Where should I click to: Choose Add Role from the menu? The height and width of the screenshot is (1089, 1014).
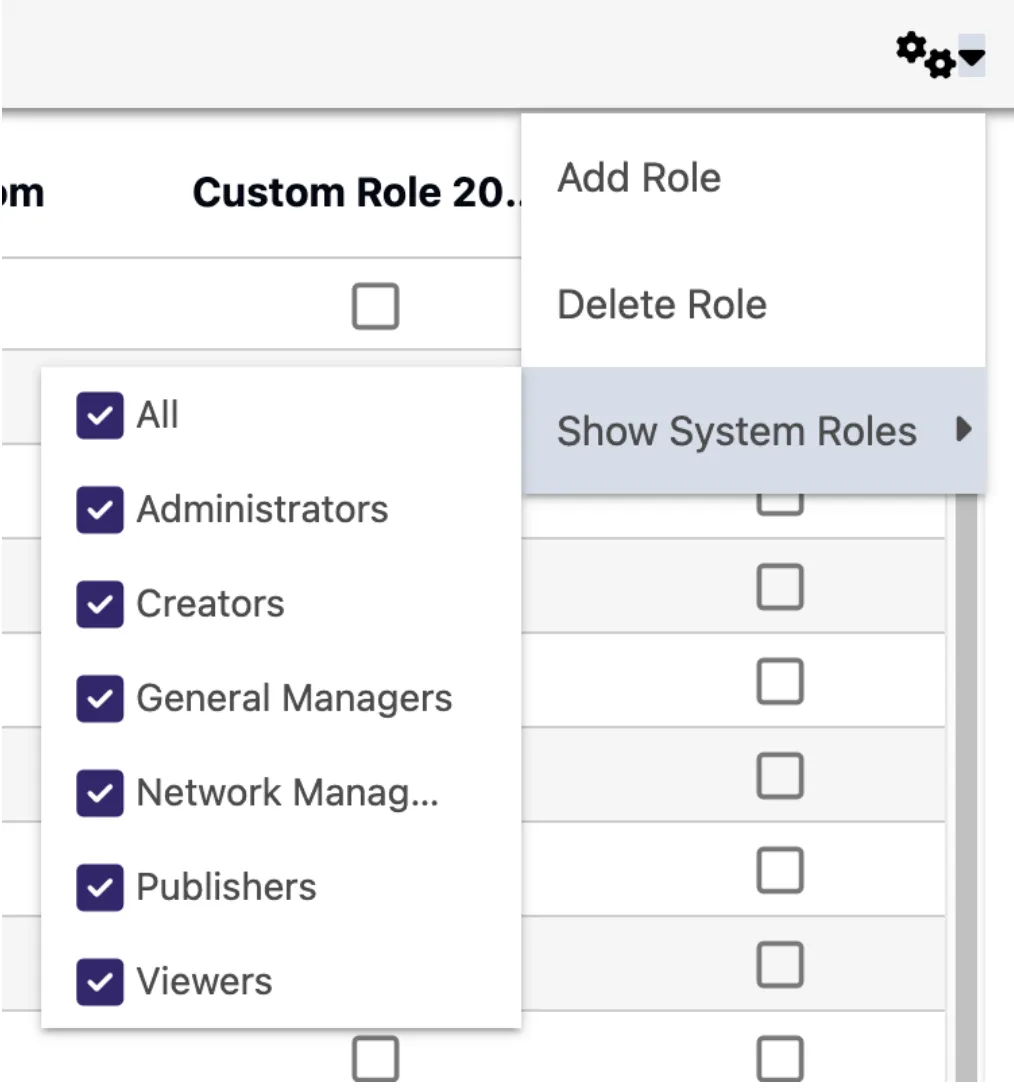[754, 178]
